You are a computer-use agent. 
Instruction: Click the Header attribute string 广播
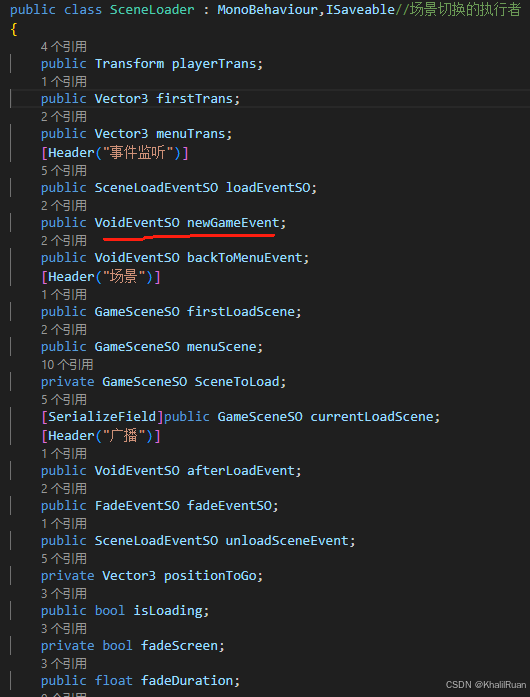coord(124,436)
